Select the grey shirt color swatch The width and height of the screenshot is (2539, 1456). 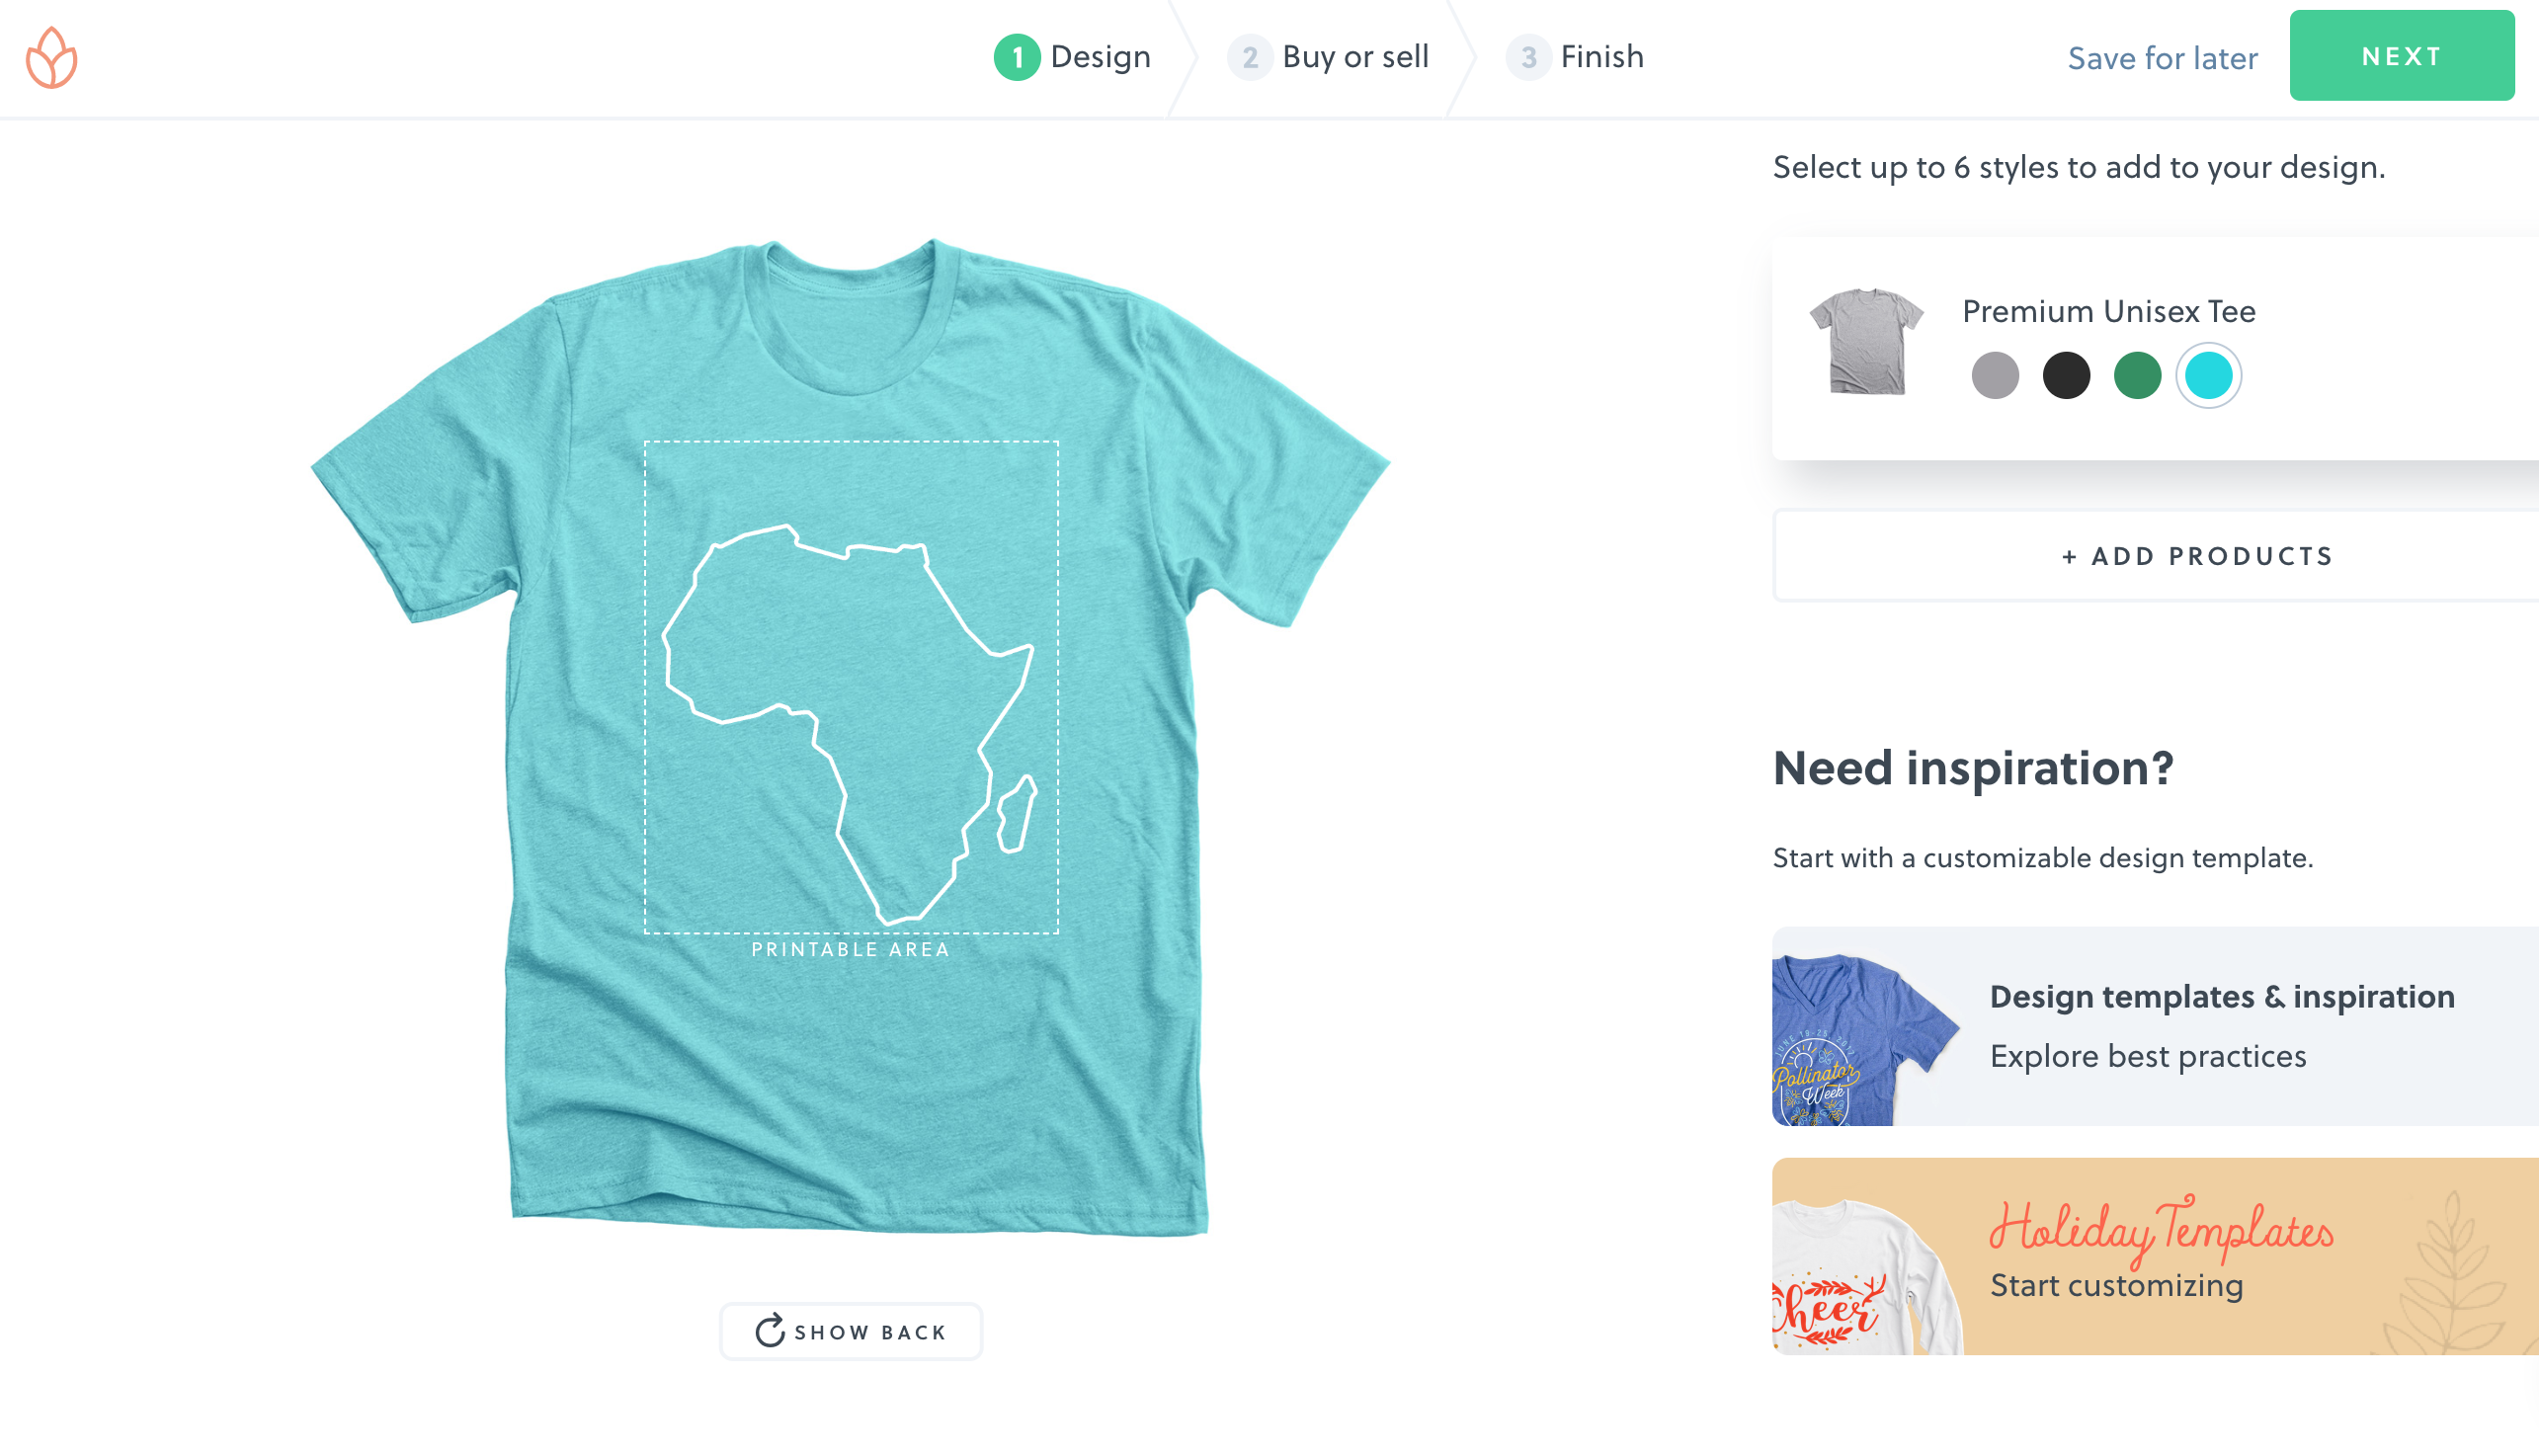pos(1994,376)
